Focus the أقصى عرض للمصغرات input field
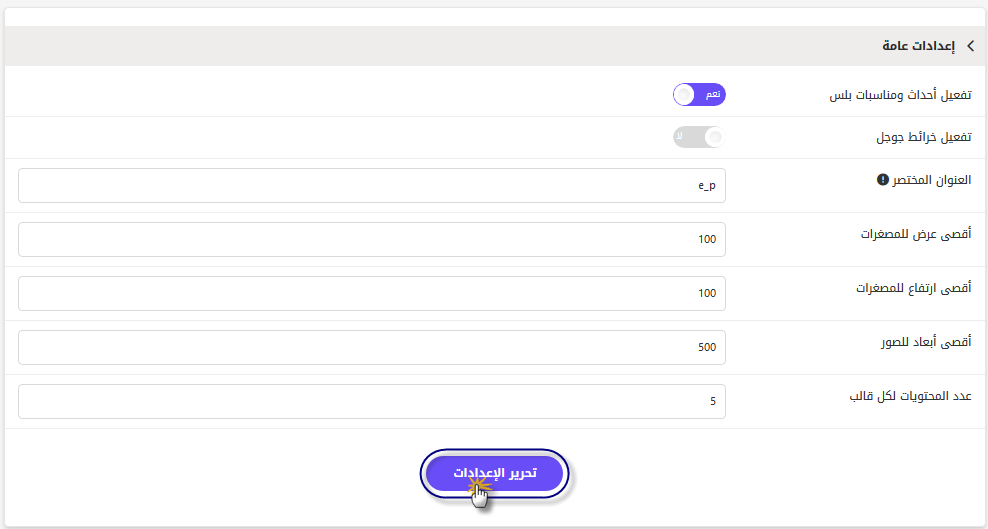The height and width of the screenshot is (529, 988). pos(372,239)
